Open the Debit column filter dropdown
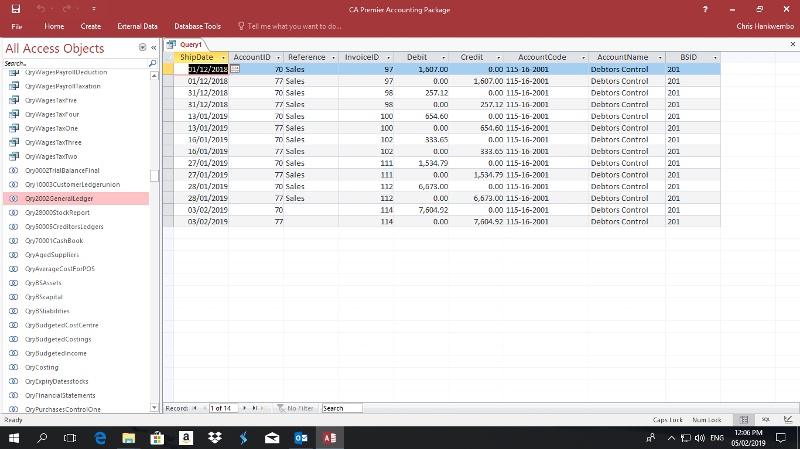This screenshot has height=449, width=800. coord(443,58)
